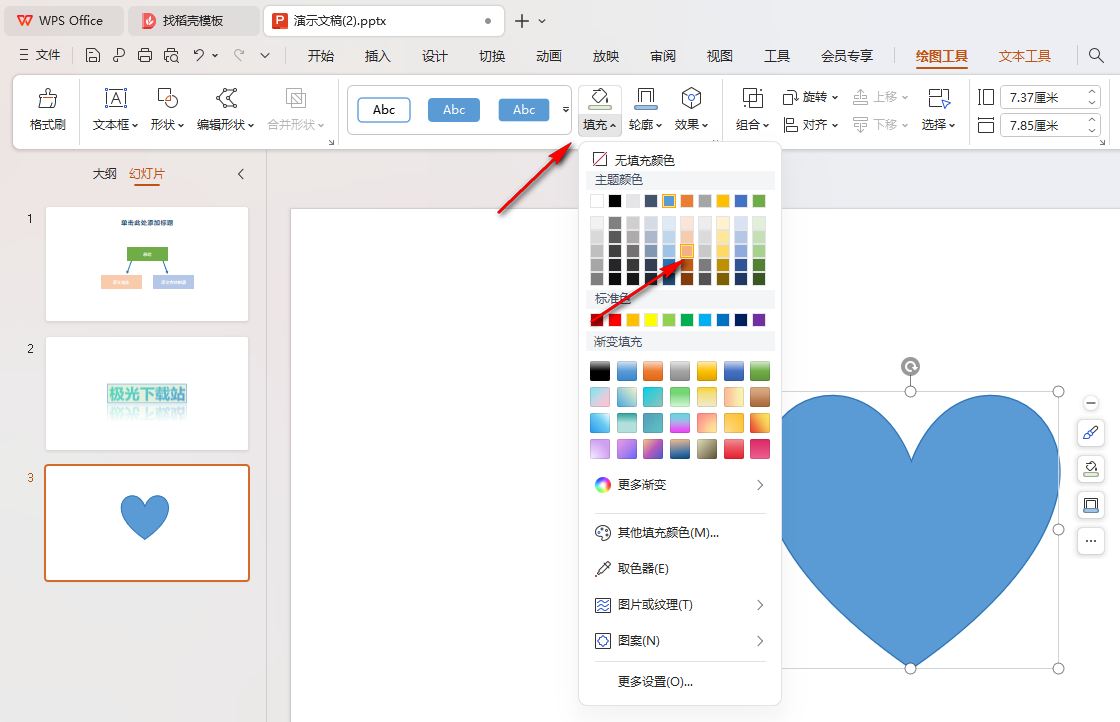Select slide 2 thumbnail with 极光下载站
1120x722 pixels.
(x=147, y=393)
